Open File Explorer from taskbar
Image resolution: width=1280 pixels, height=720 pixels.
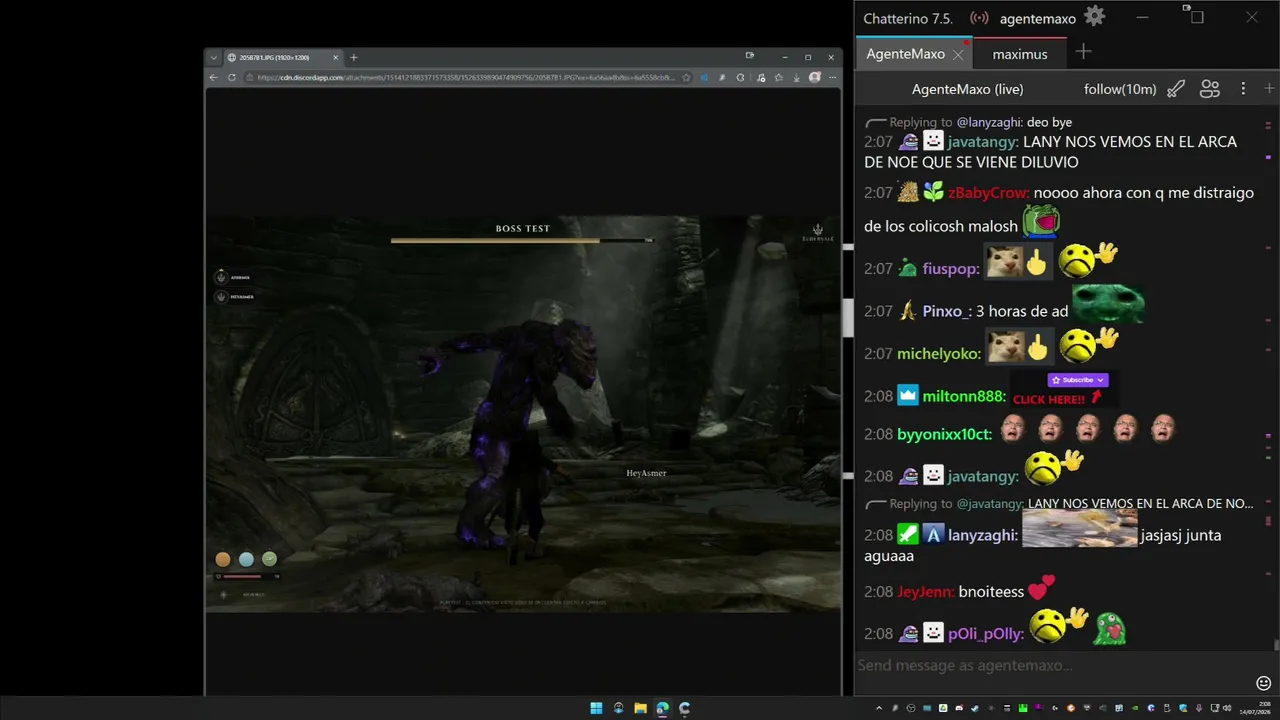[640, 708]
